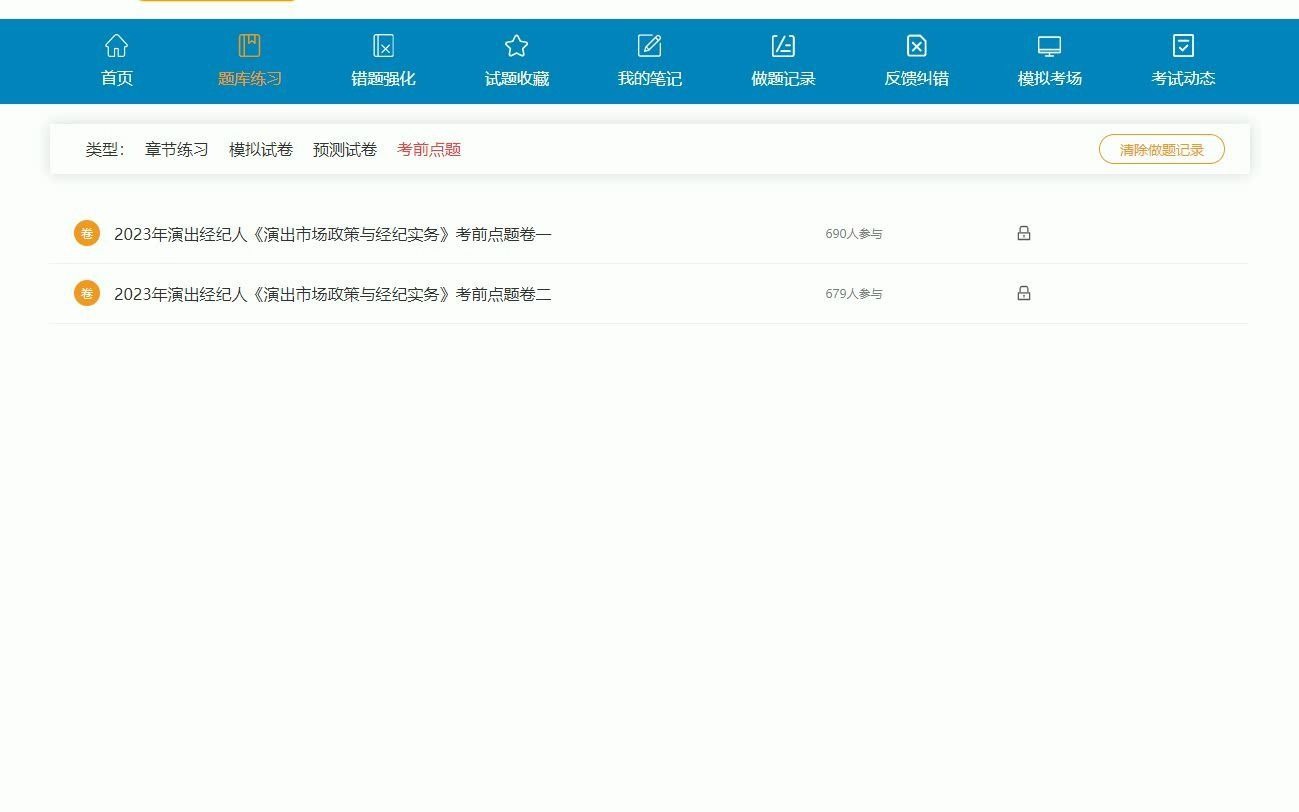Open the 模拟考场 monitor icon
1299x812 pixels.
1049,46
